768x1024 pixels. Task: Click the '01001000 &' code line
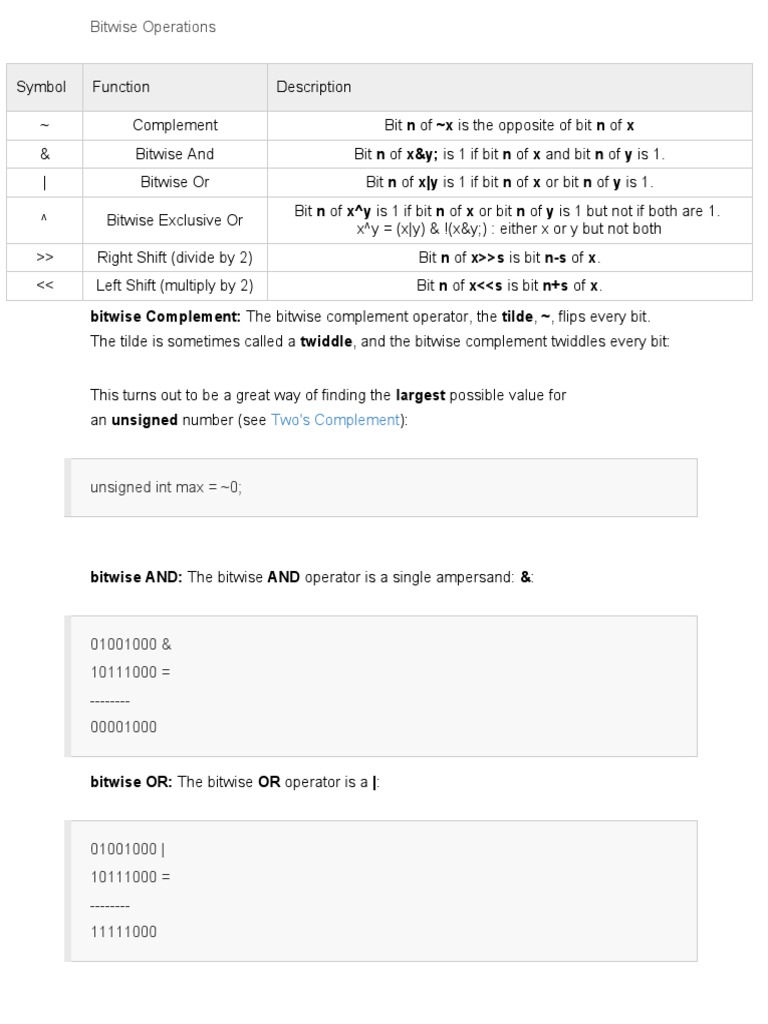(x=131, y=645)
